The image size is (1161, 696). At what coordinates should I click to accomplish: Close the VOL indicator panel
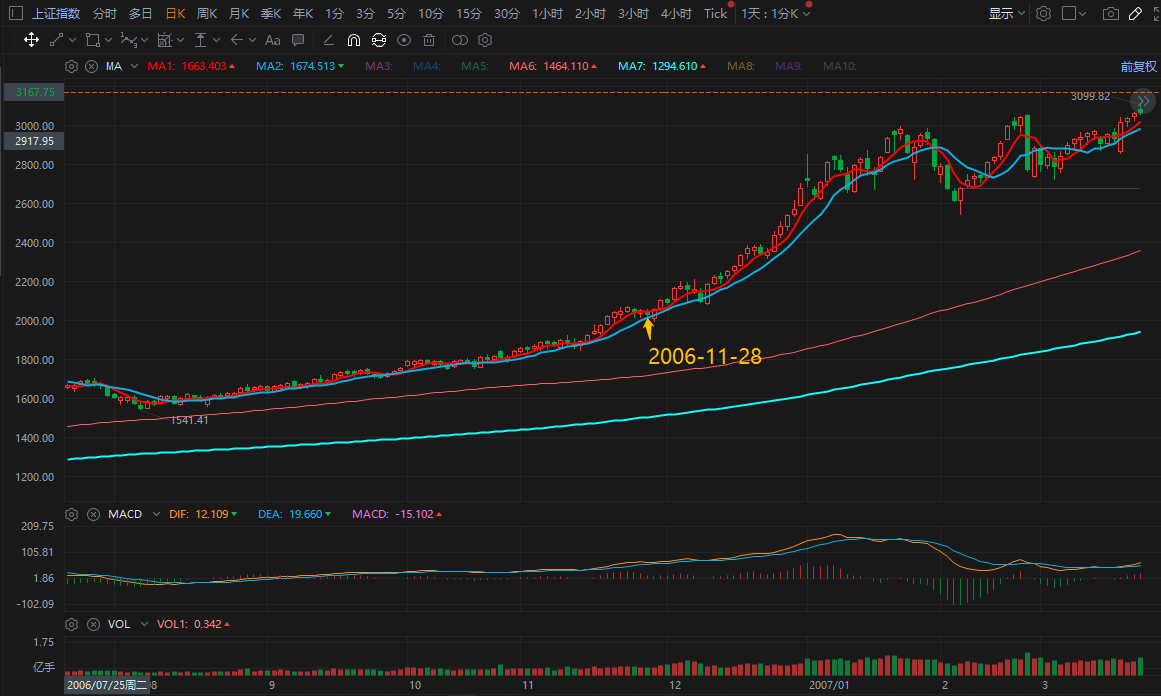click(91, 624)
